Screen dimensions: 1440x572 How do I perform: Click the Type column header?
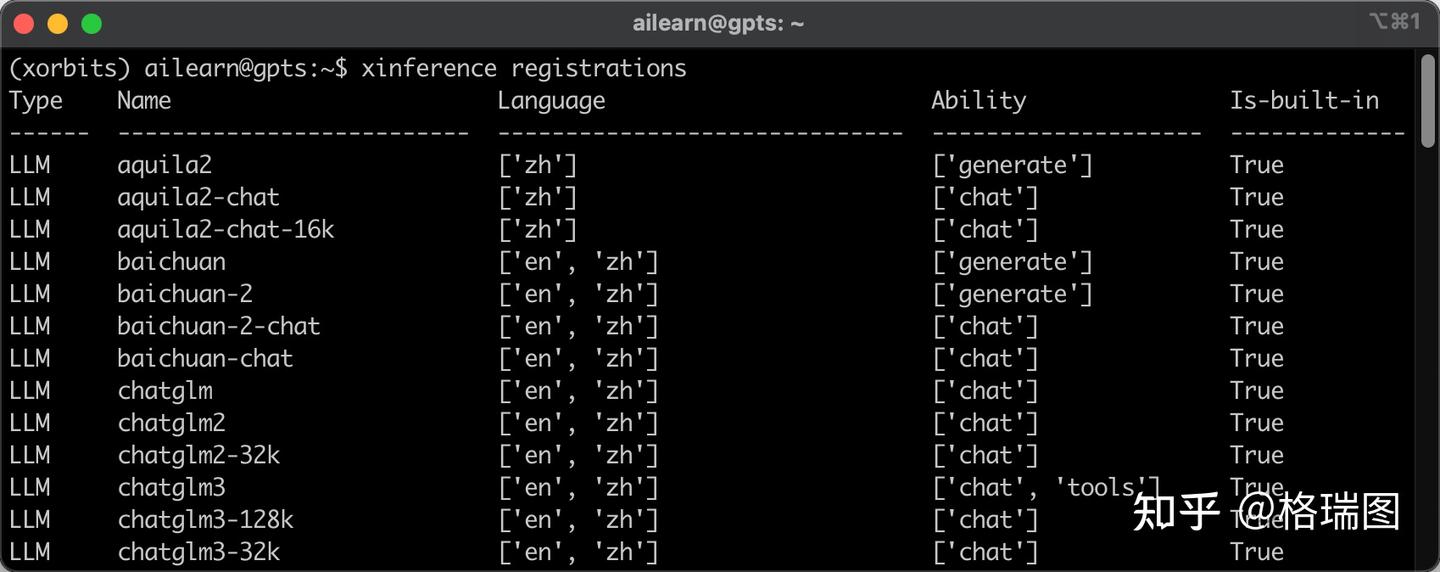pyautogui.click(x=36, y=101)
